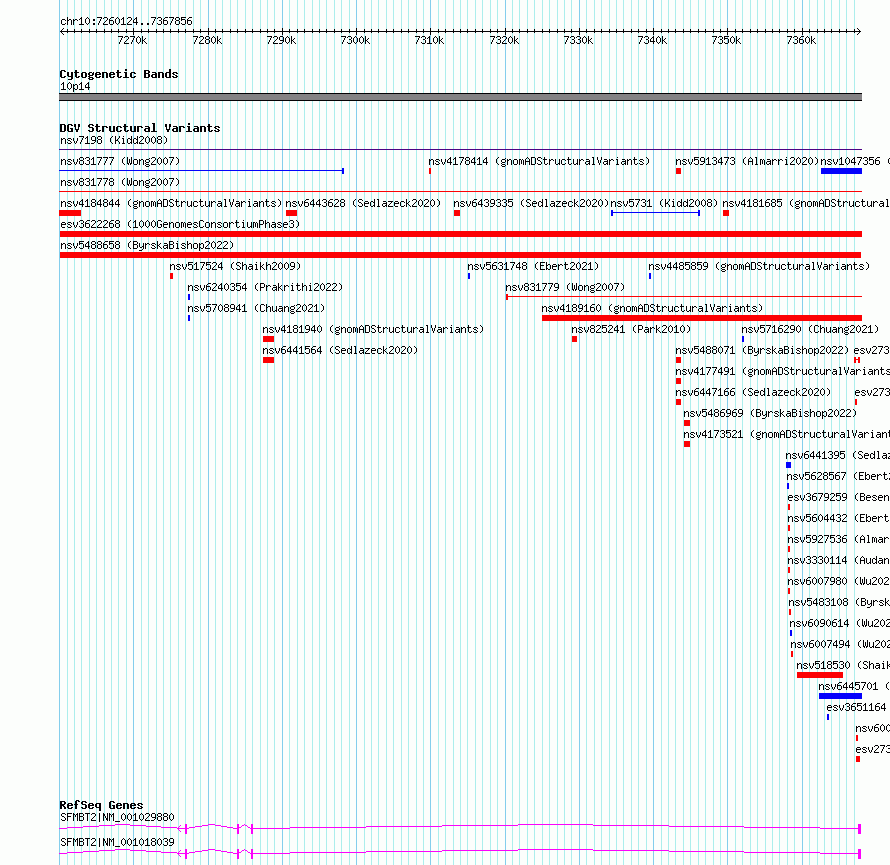Click the 7270k ruler position
890x865 pixels.
click(132, 40)
